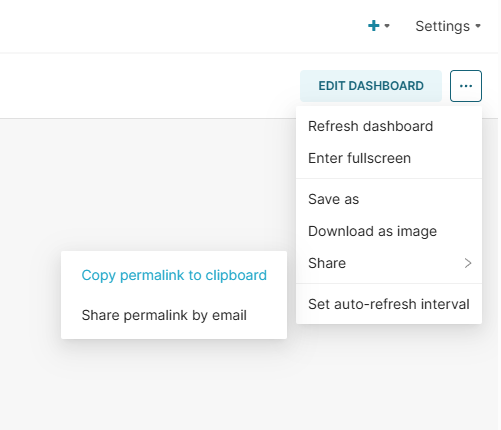Viewport: 501px width, 430px height.
Task: Copy permalink to clipboard
Action: 174,275
